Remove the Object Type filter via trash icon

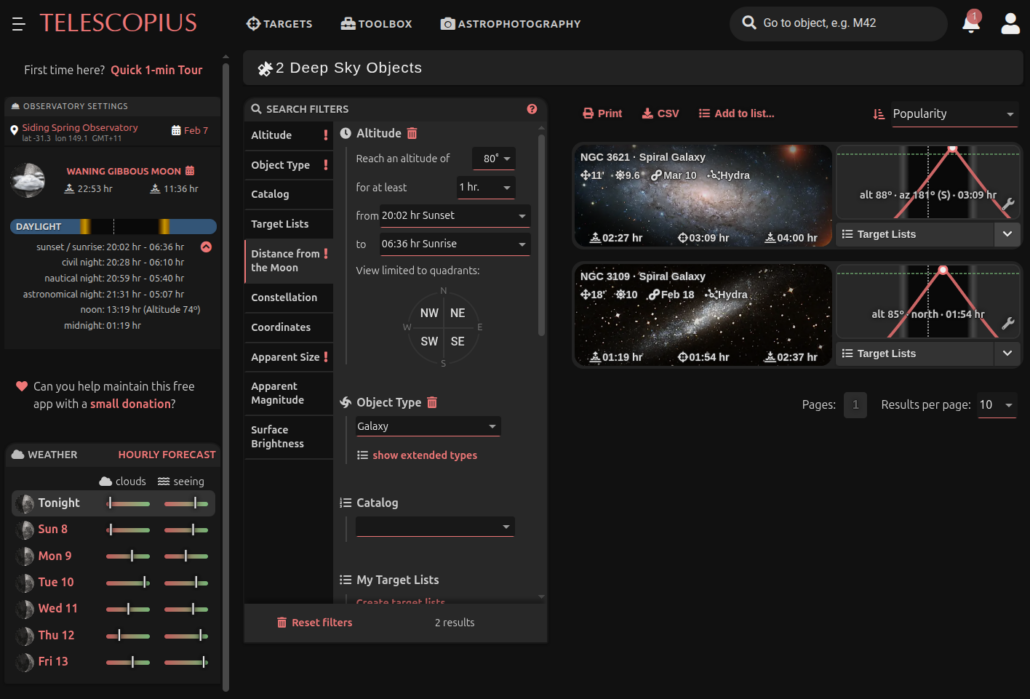(432, 402)
